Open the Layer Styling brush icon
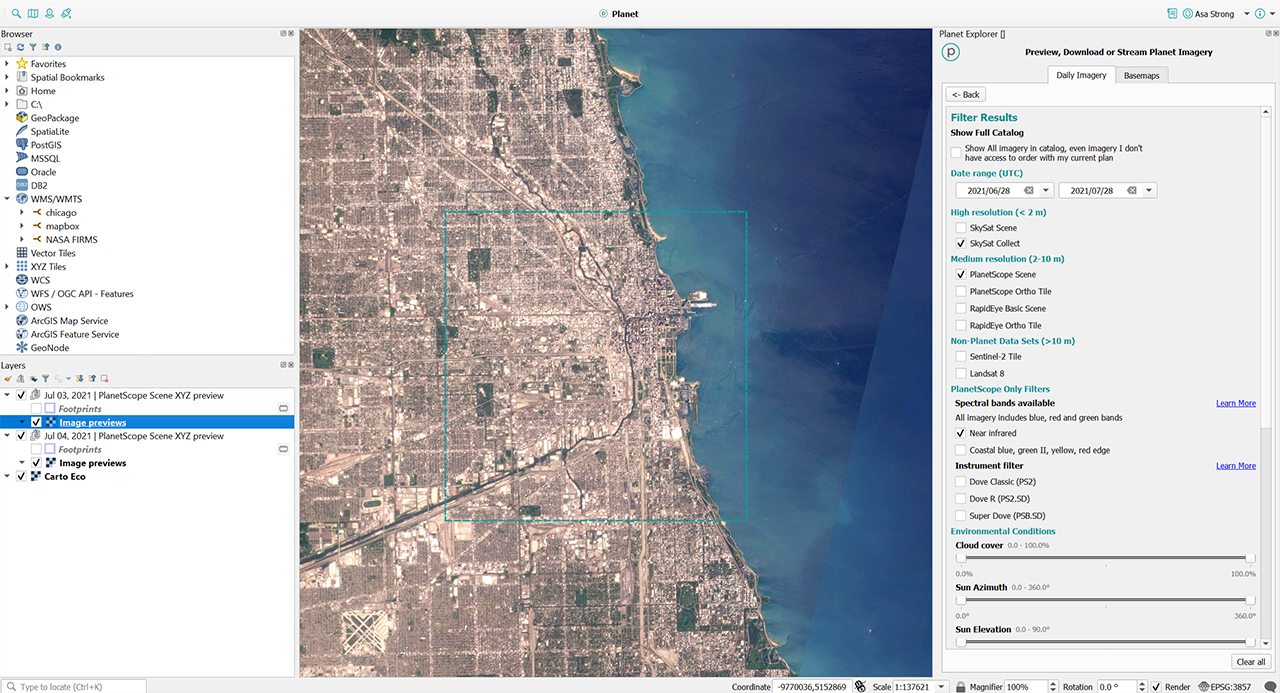The image size is (1280, 693). click(x=7, y=379)
